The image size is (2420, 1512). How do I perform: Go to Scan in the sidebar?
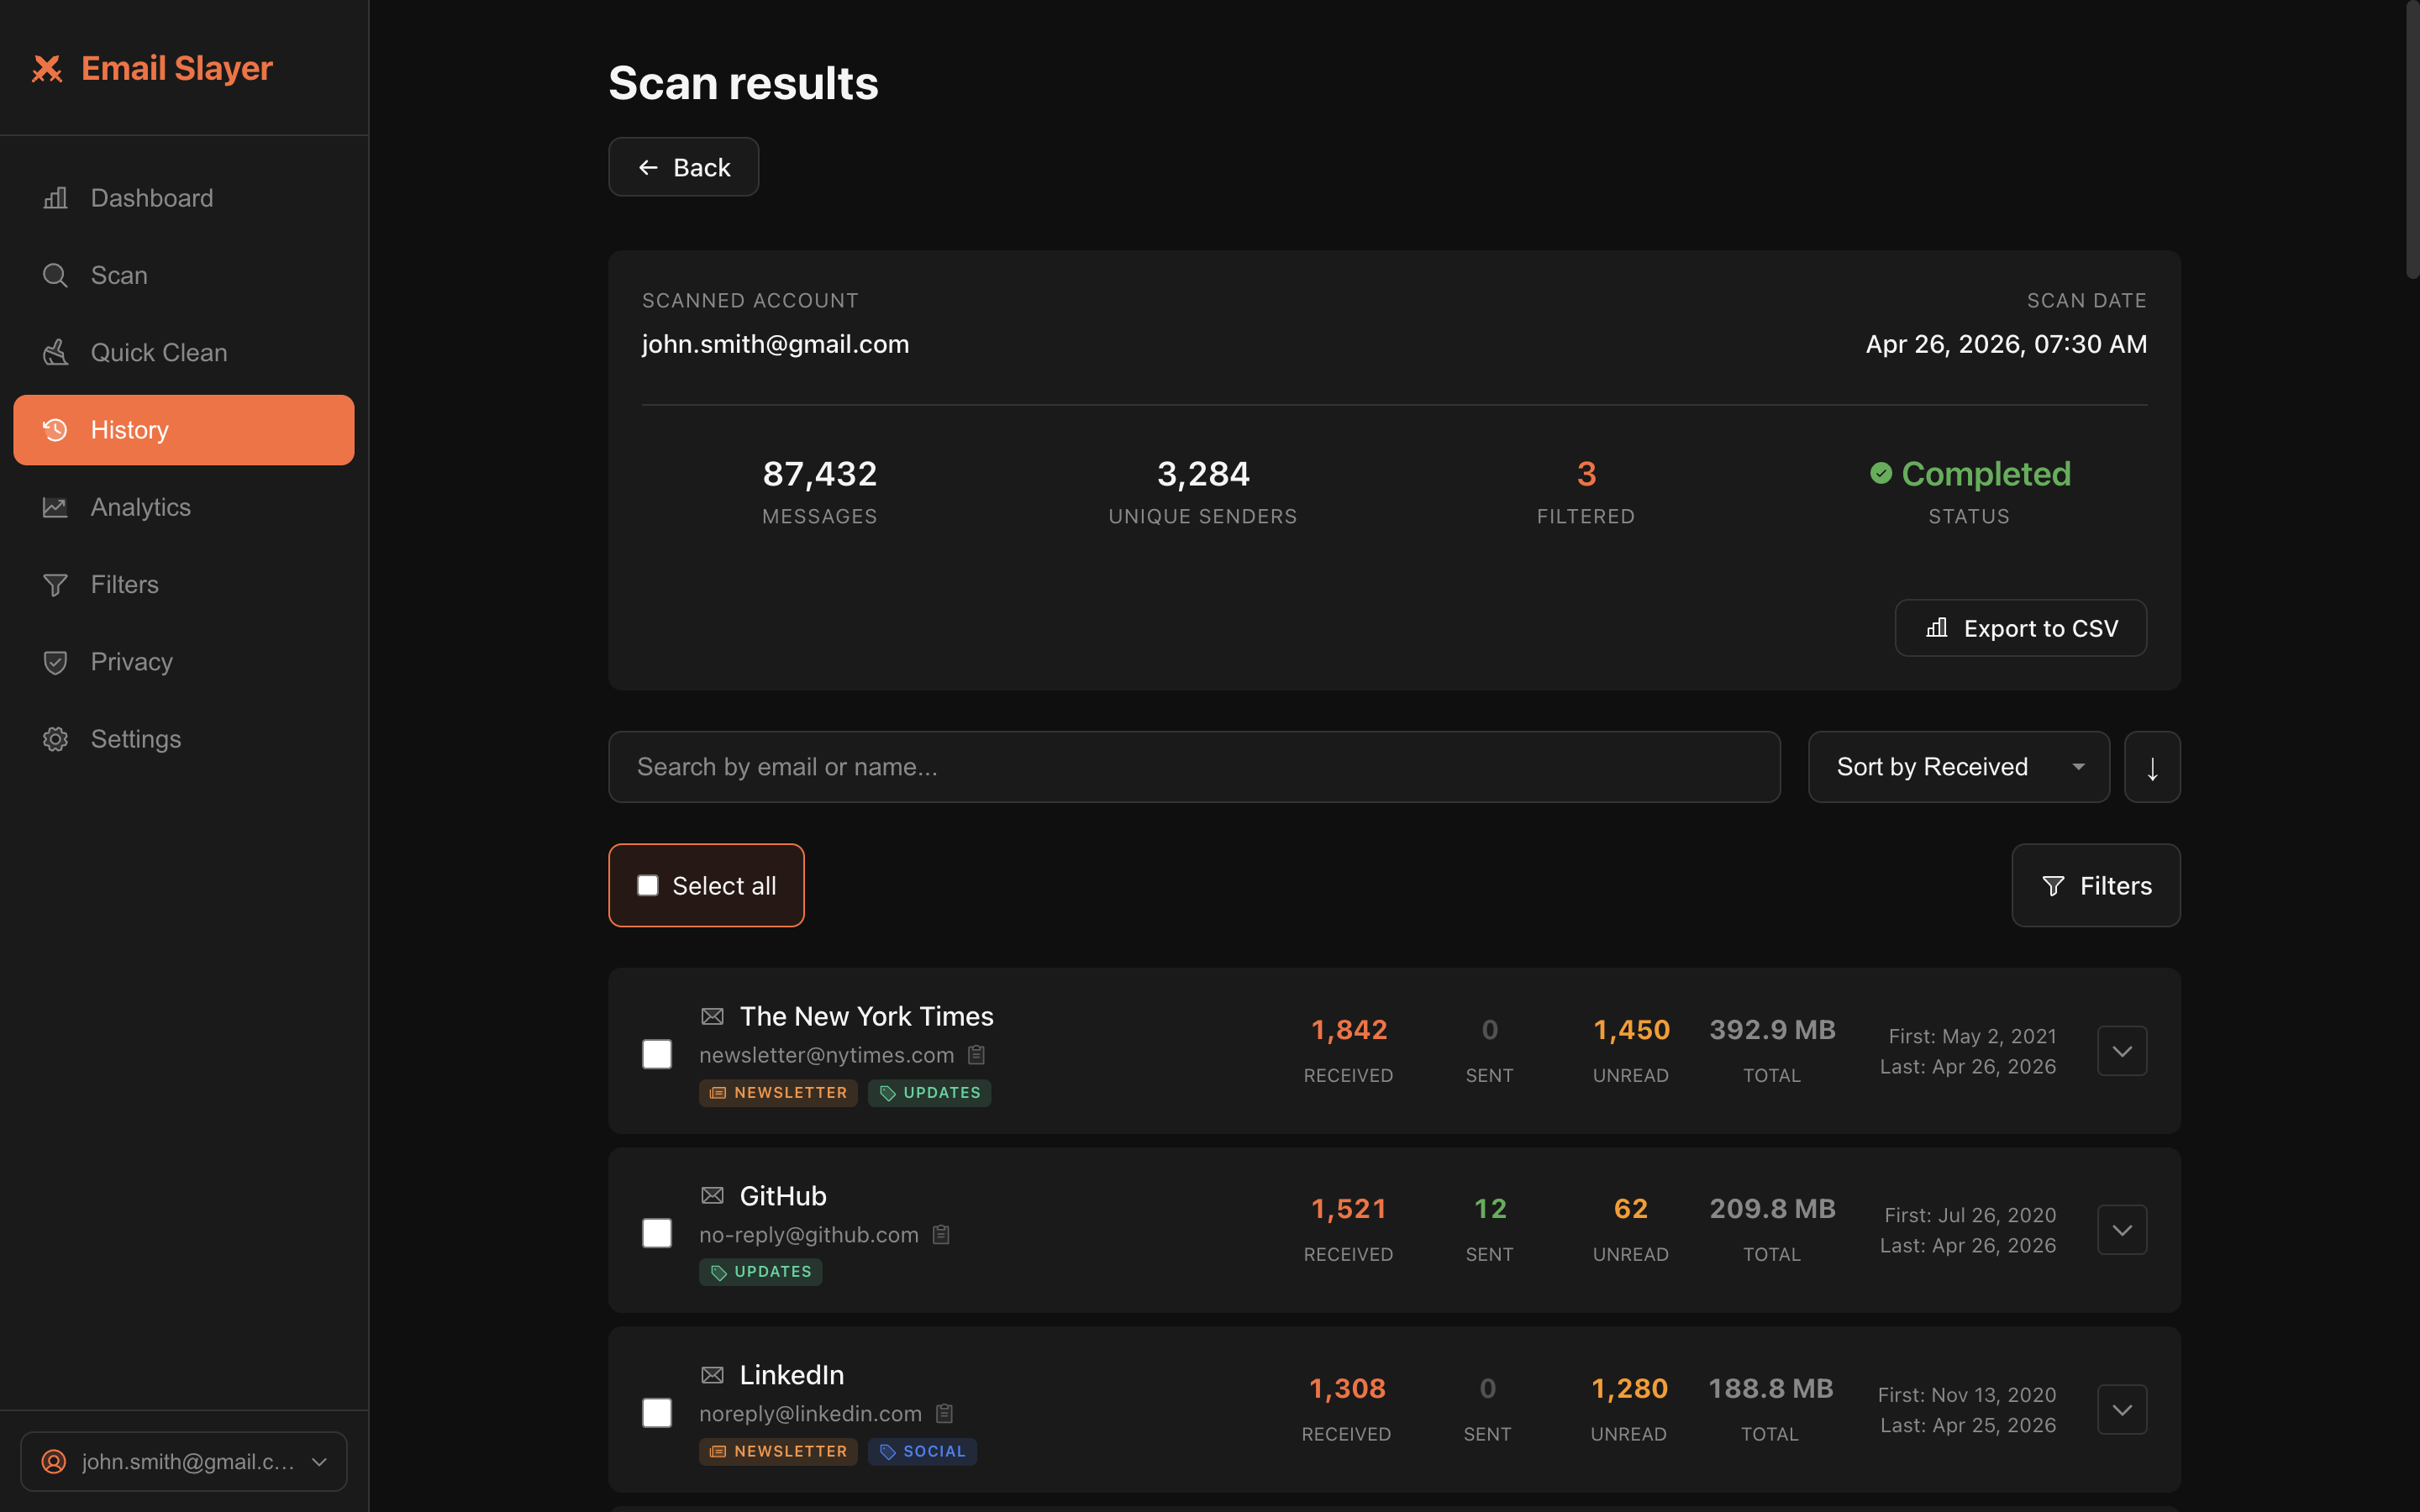pyautogui.click(x=184, y=275)
